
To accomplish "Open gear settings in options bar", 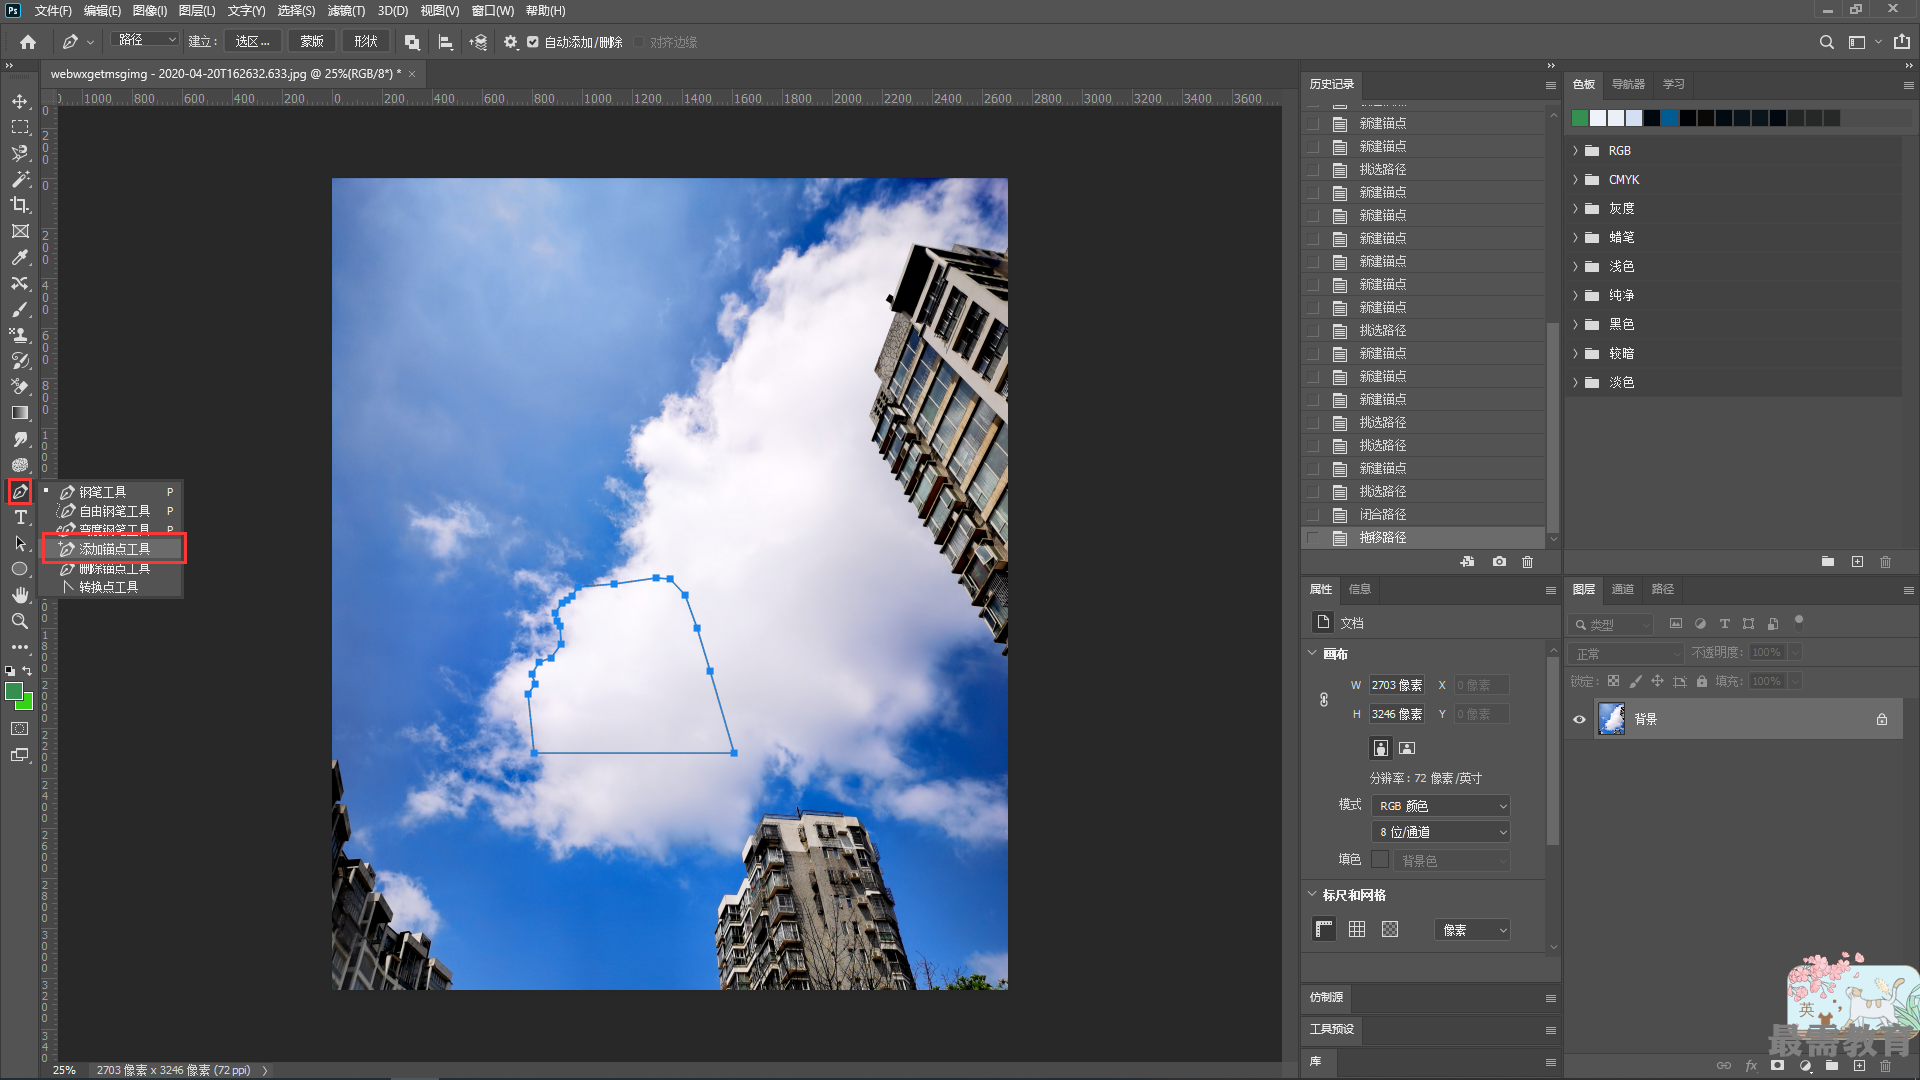I will [511, 42].
